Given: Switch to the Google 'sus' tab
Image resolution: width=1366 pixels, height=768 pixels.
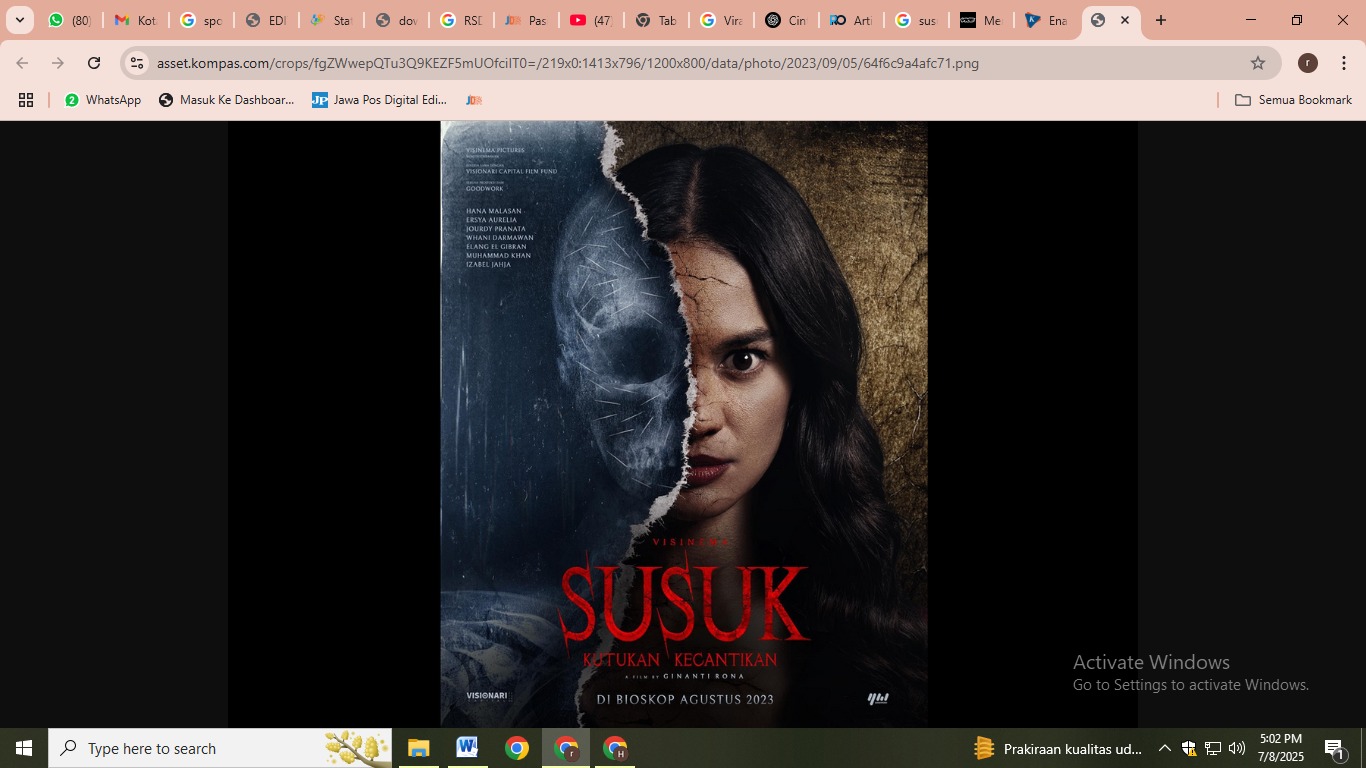Looking at the screenshot, I should (916, 20).
